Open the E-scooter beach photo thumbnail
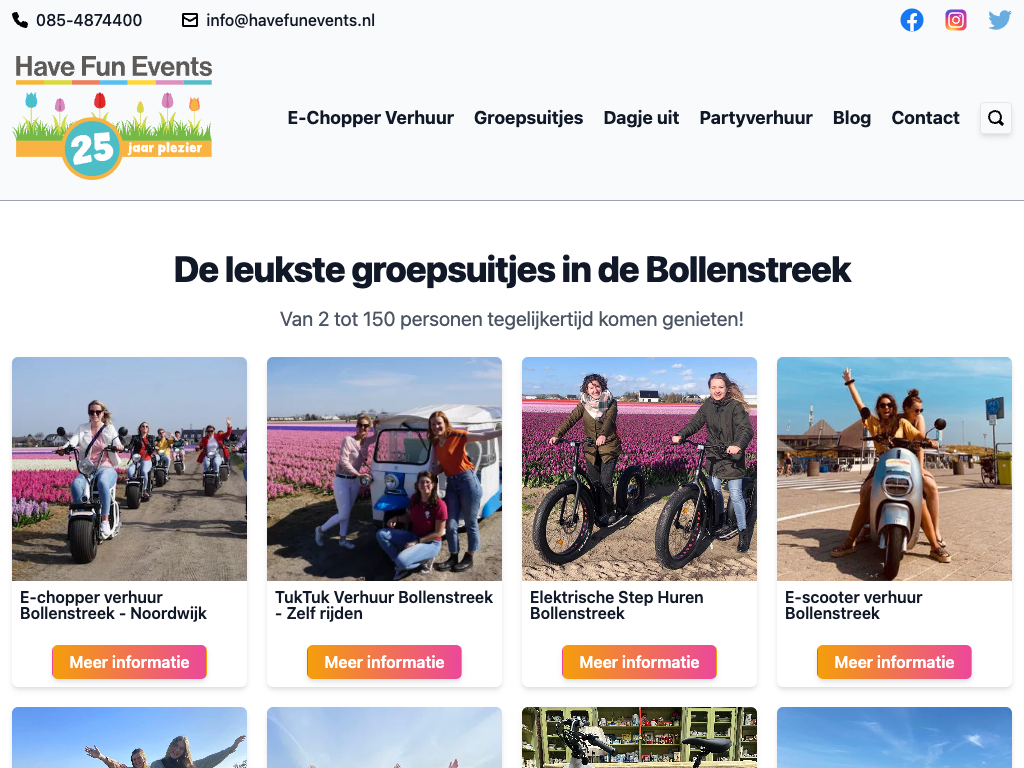The width and height of the screenshot is (1024, 768). [x=894, y=469]
